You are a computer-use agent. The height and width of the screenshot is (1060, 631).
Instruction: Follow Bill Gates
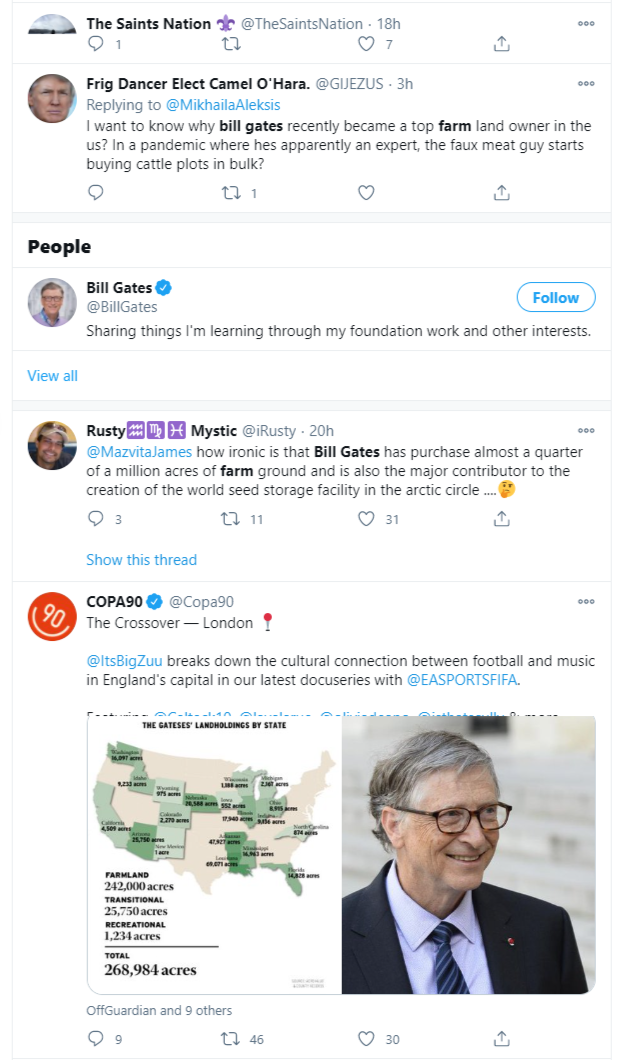pyautogui.click(x=555, y=297)
